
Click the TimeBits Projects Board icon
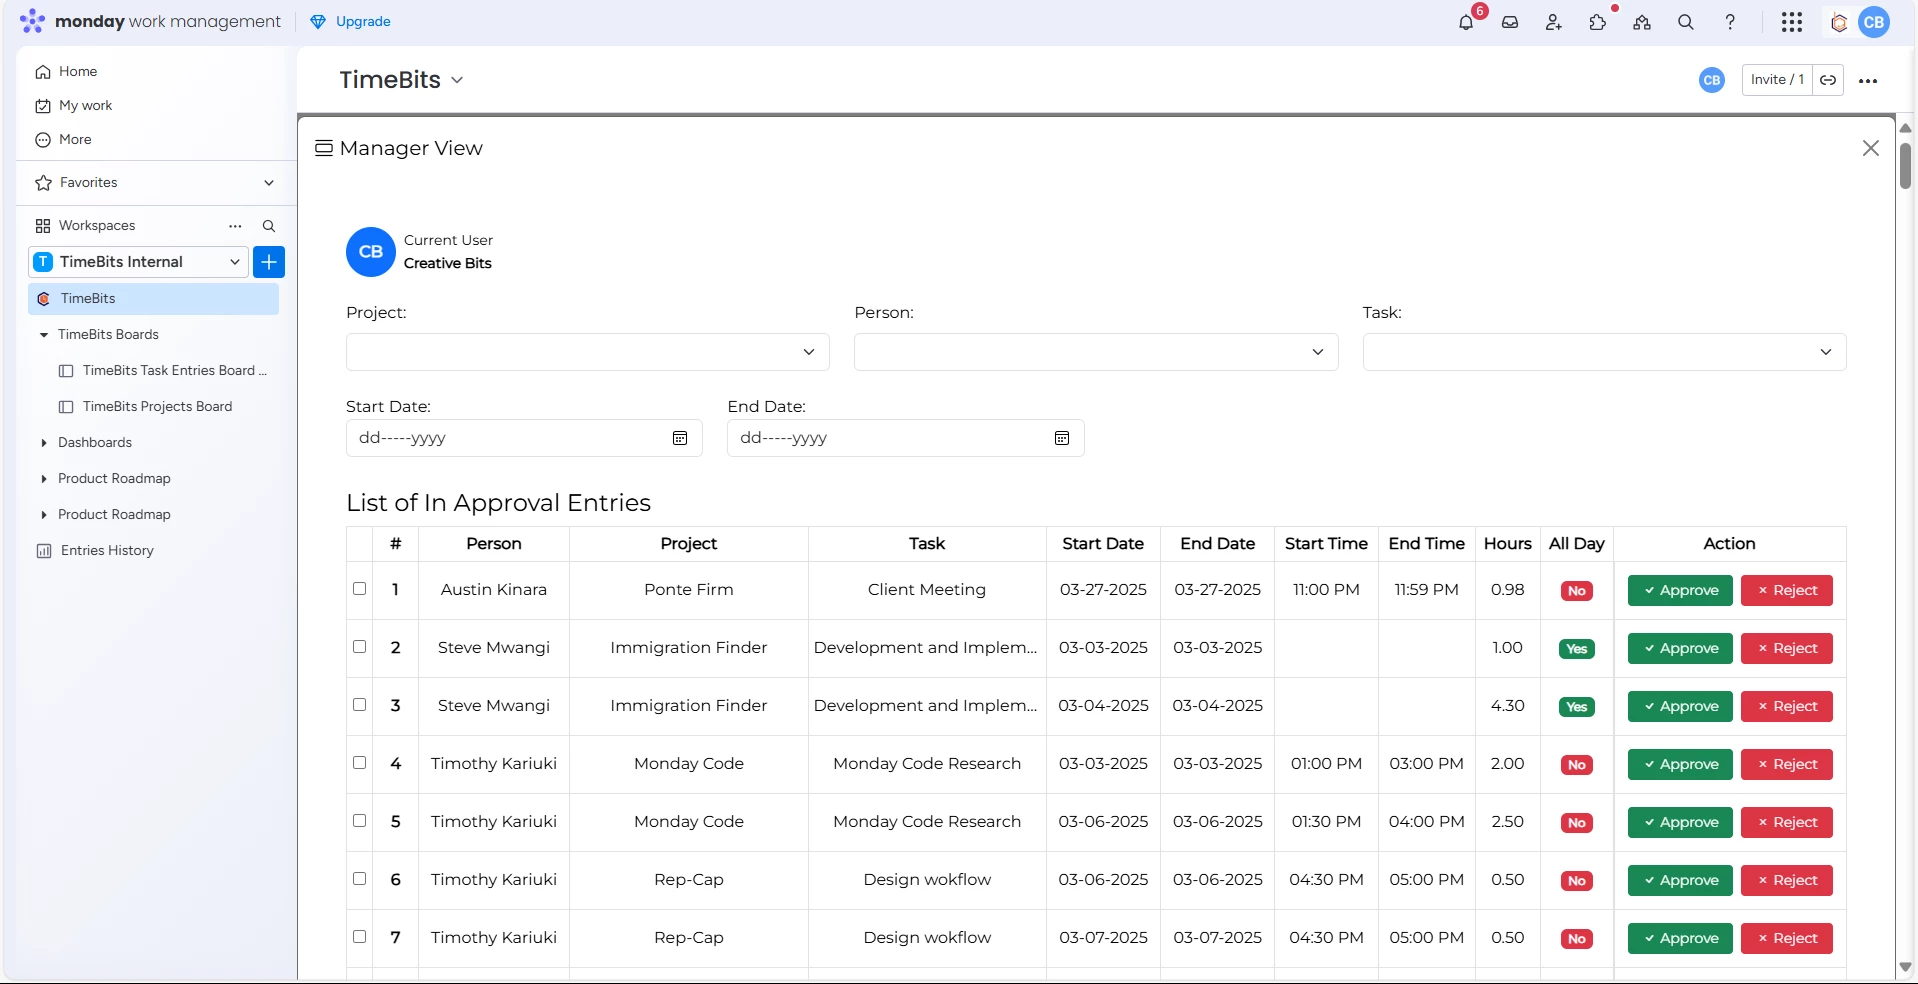(66, 407)
